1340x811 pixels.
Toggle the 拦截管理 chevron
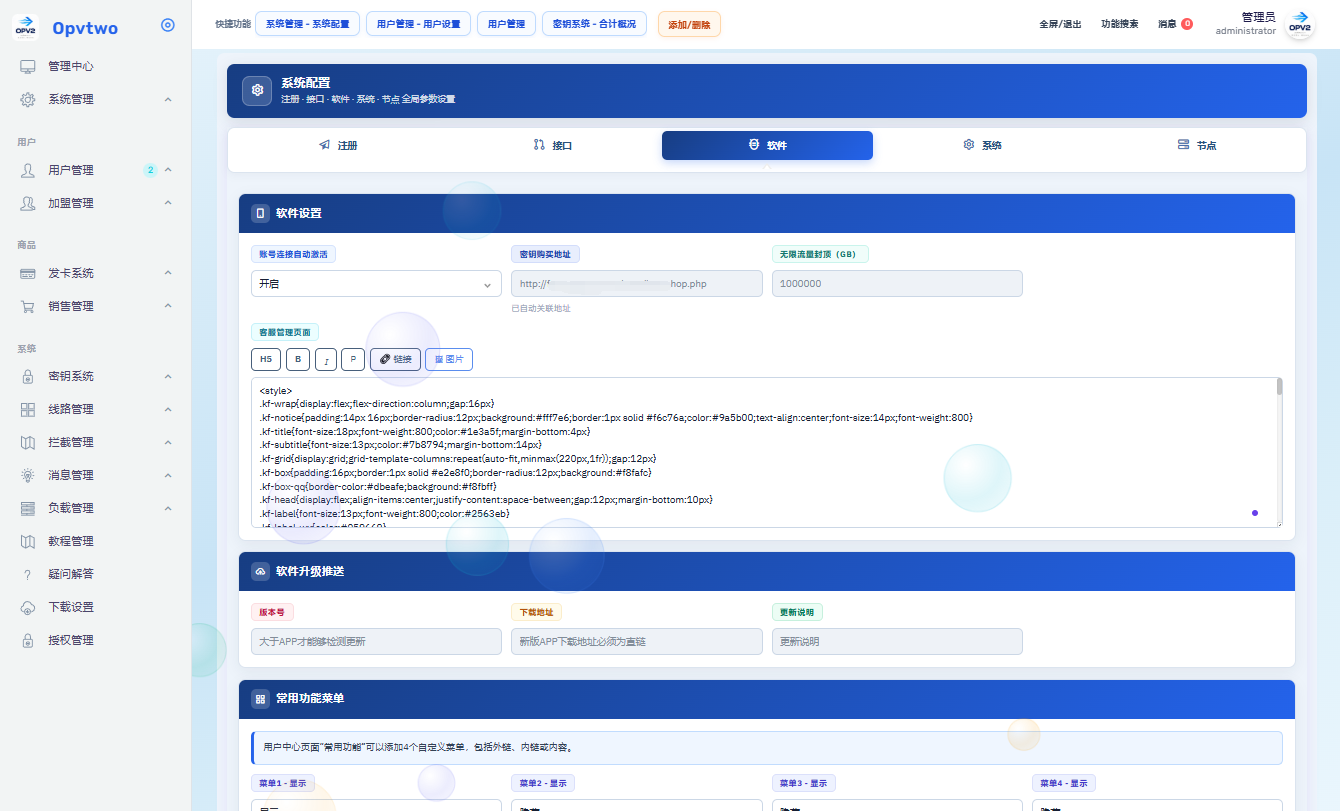click(x=168, y=442)
